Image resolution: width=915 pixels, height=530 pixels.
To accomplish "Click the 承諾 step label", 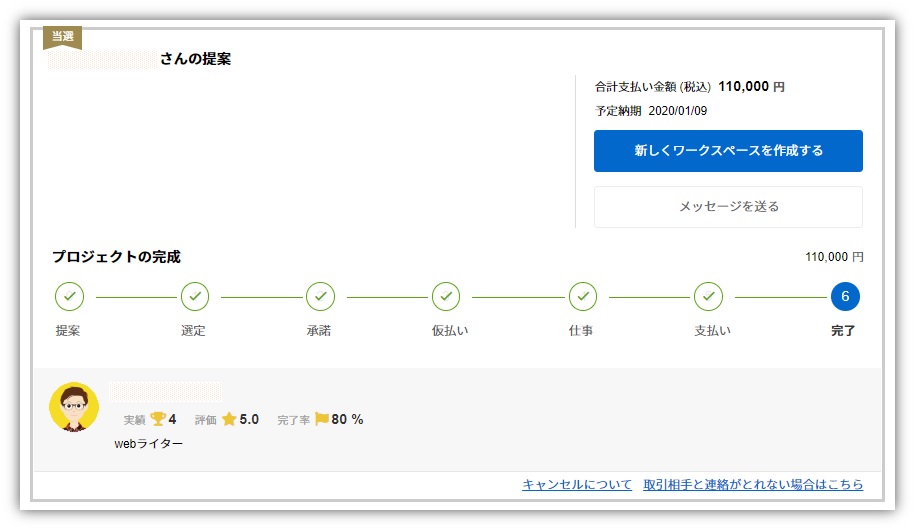I will (319, 331).
